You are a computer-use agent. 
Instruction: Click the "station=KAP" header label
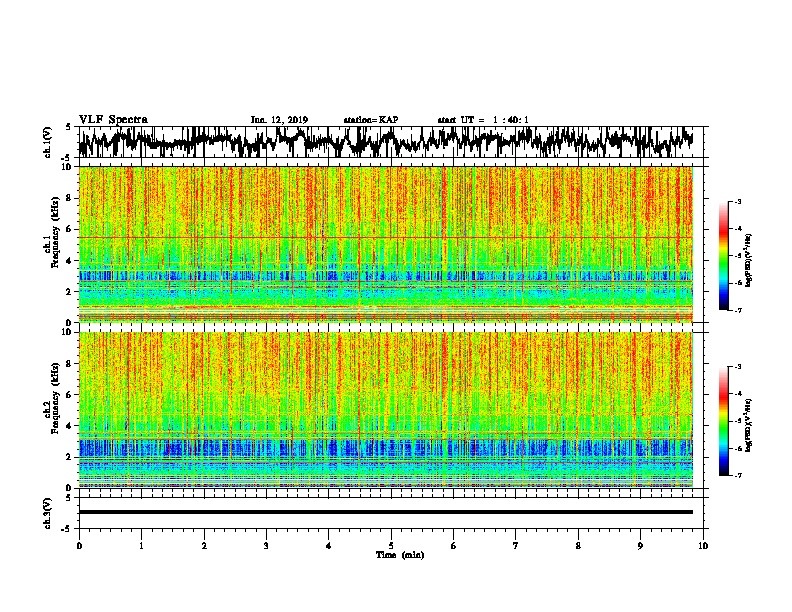pyautogui.click(x=371, y=120)
